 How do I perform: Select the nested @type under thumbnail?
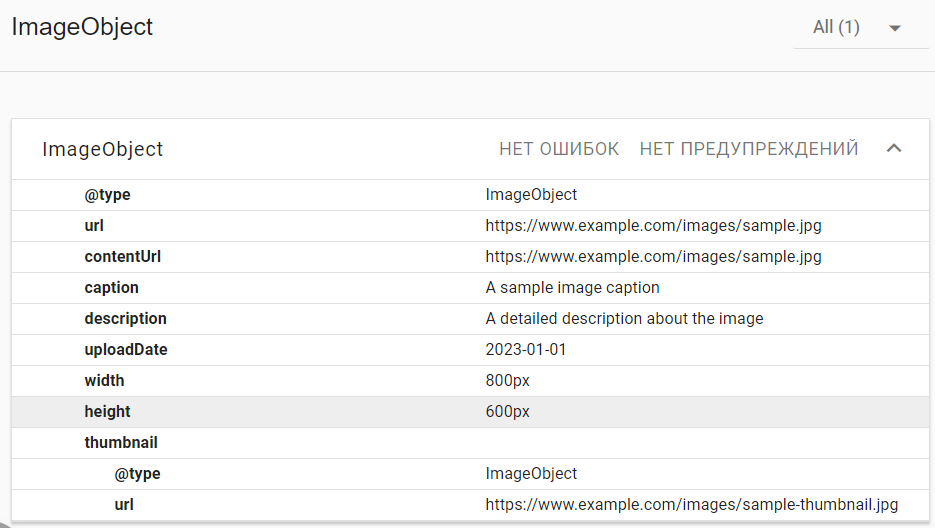(x=137, y=474)
